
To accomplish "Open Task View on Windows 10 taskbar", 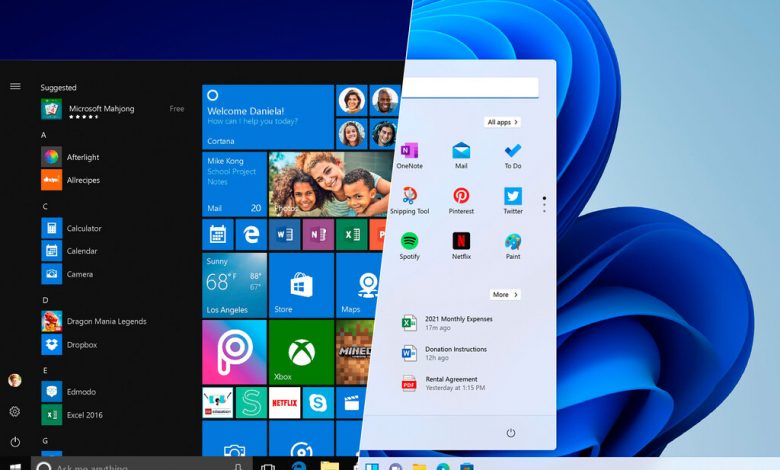I will [268, 467].
